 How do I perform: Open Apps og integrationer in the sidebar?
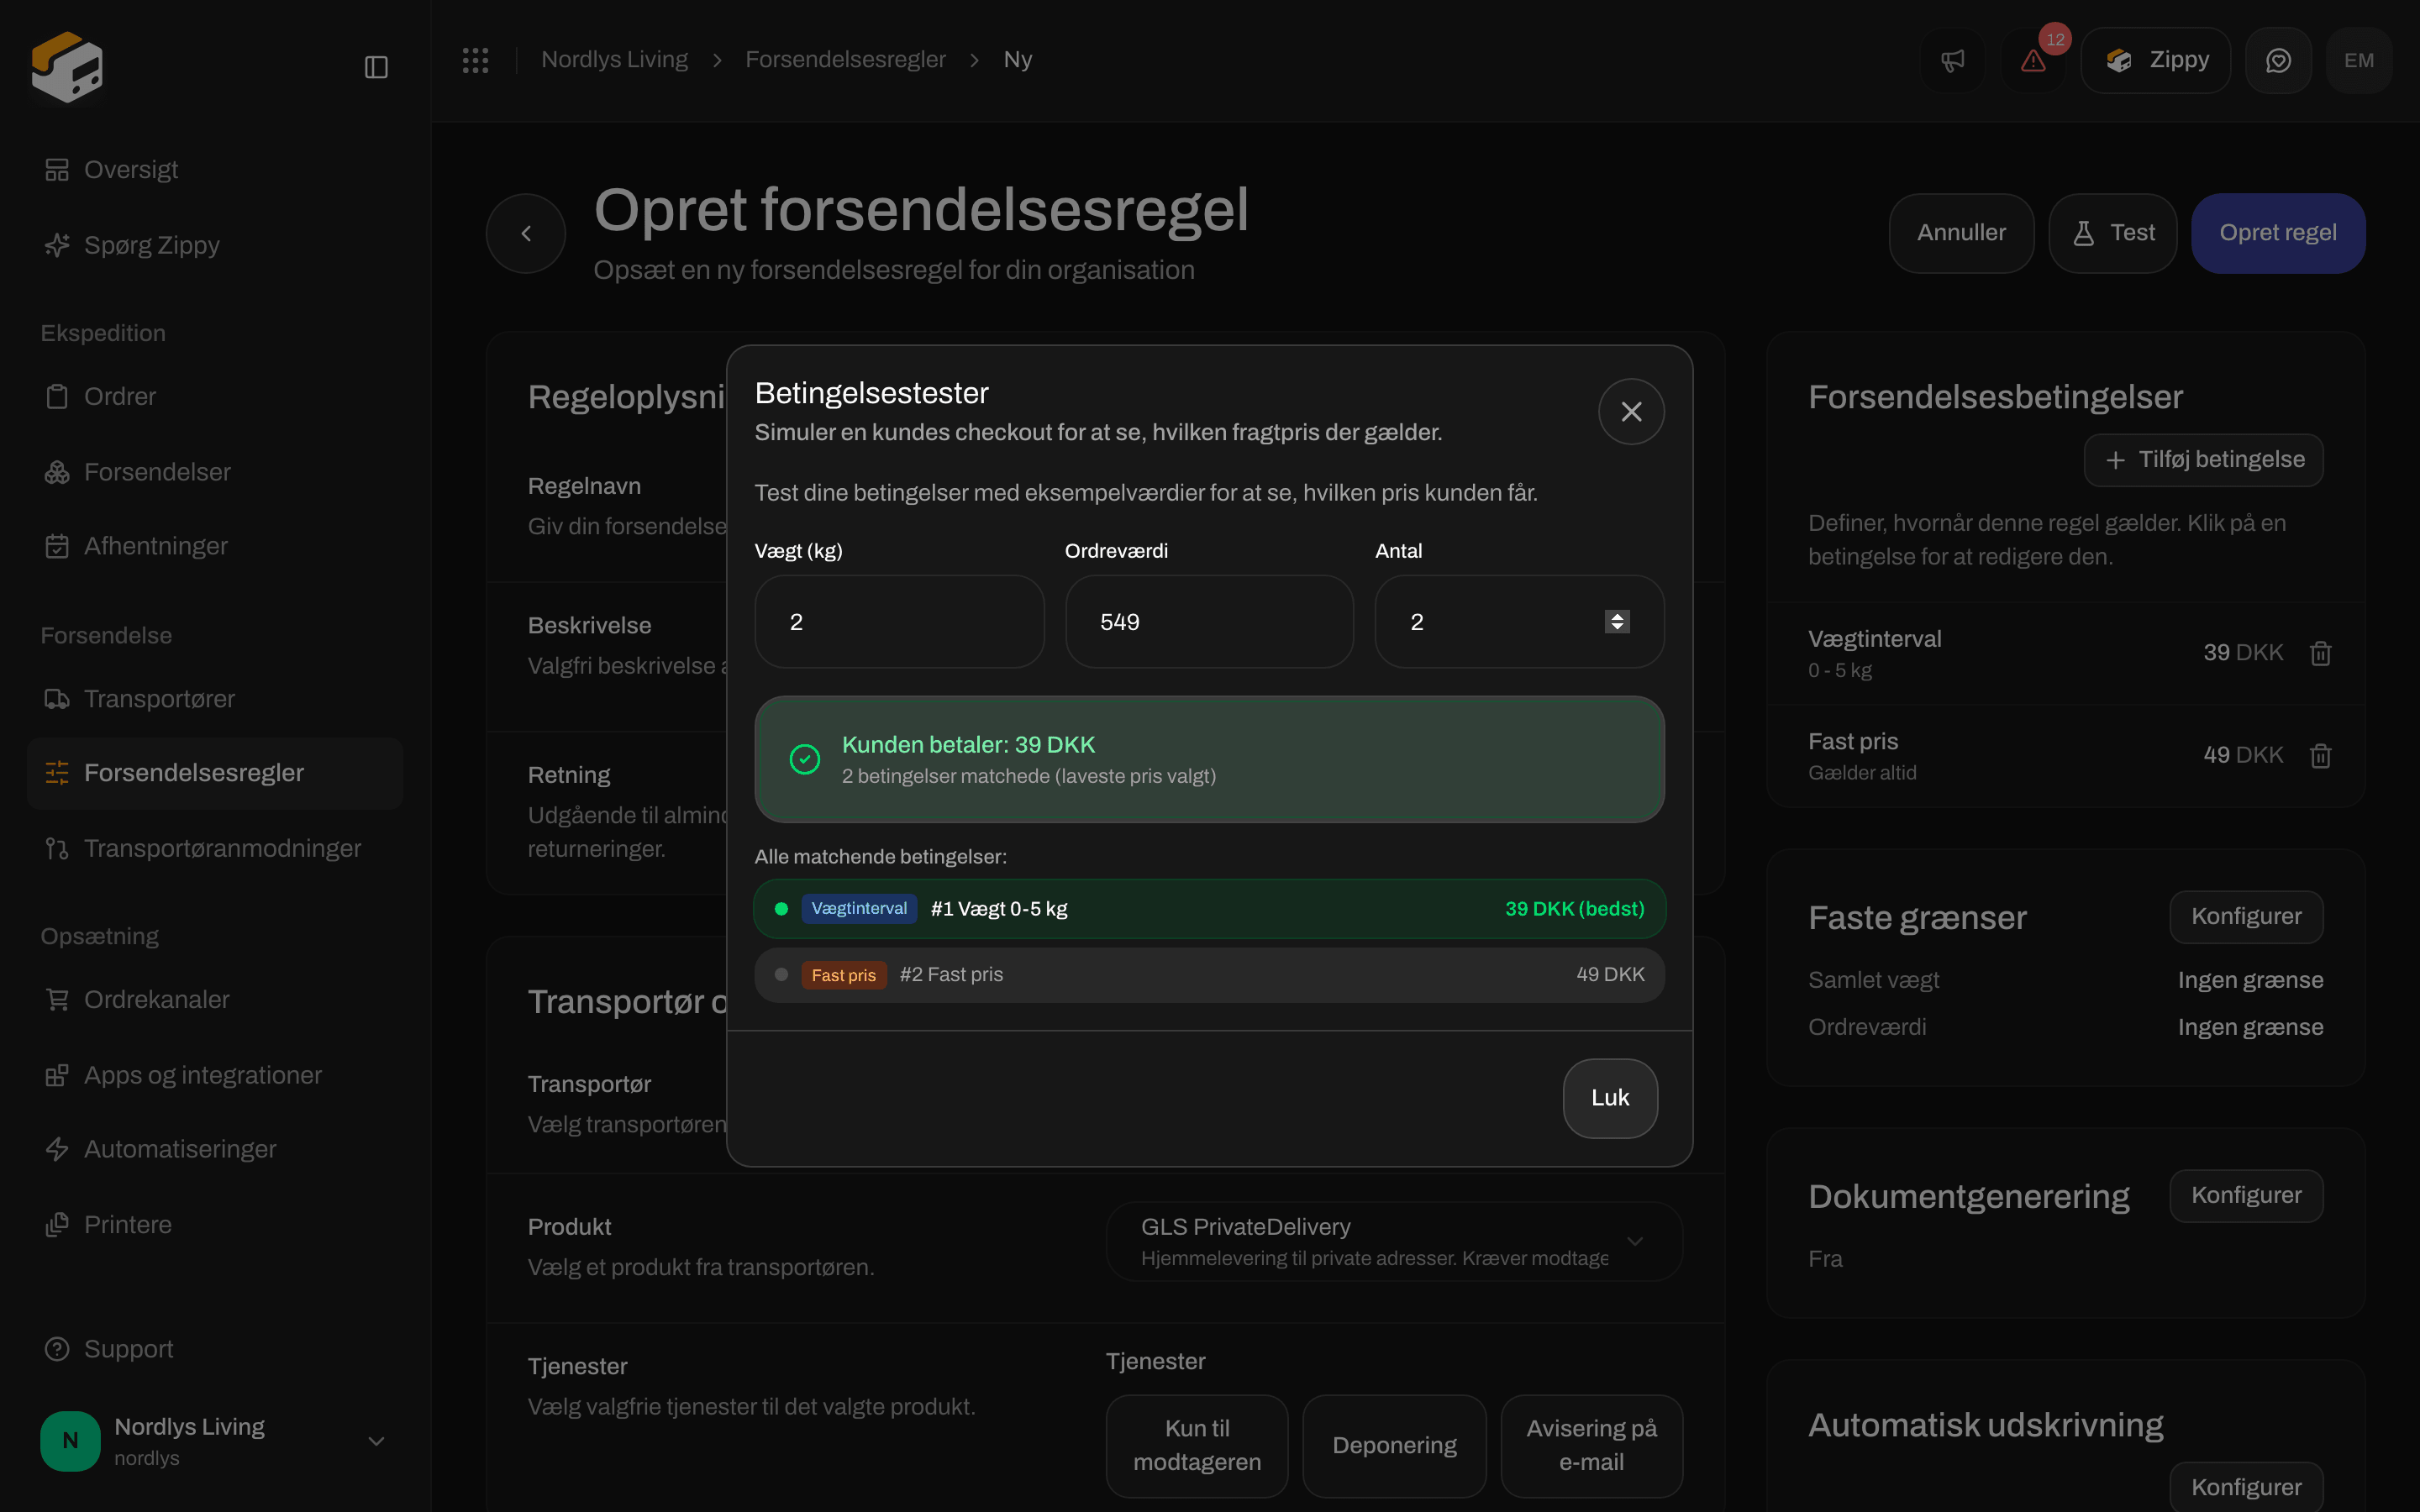coord(215,1075)
